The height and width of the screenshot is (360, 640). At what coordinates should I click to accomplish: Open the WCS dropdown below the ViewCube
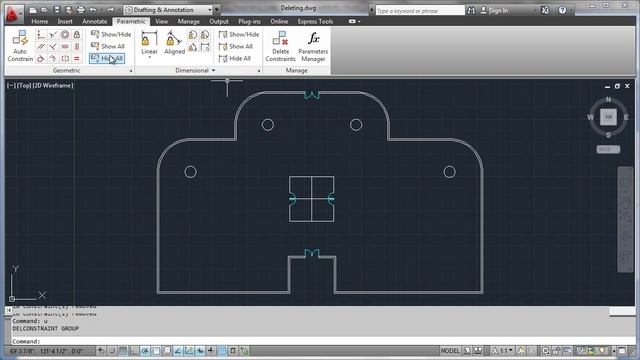pyautogui.click(x=608, y=149)
